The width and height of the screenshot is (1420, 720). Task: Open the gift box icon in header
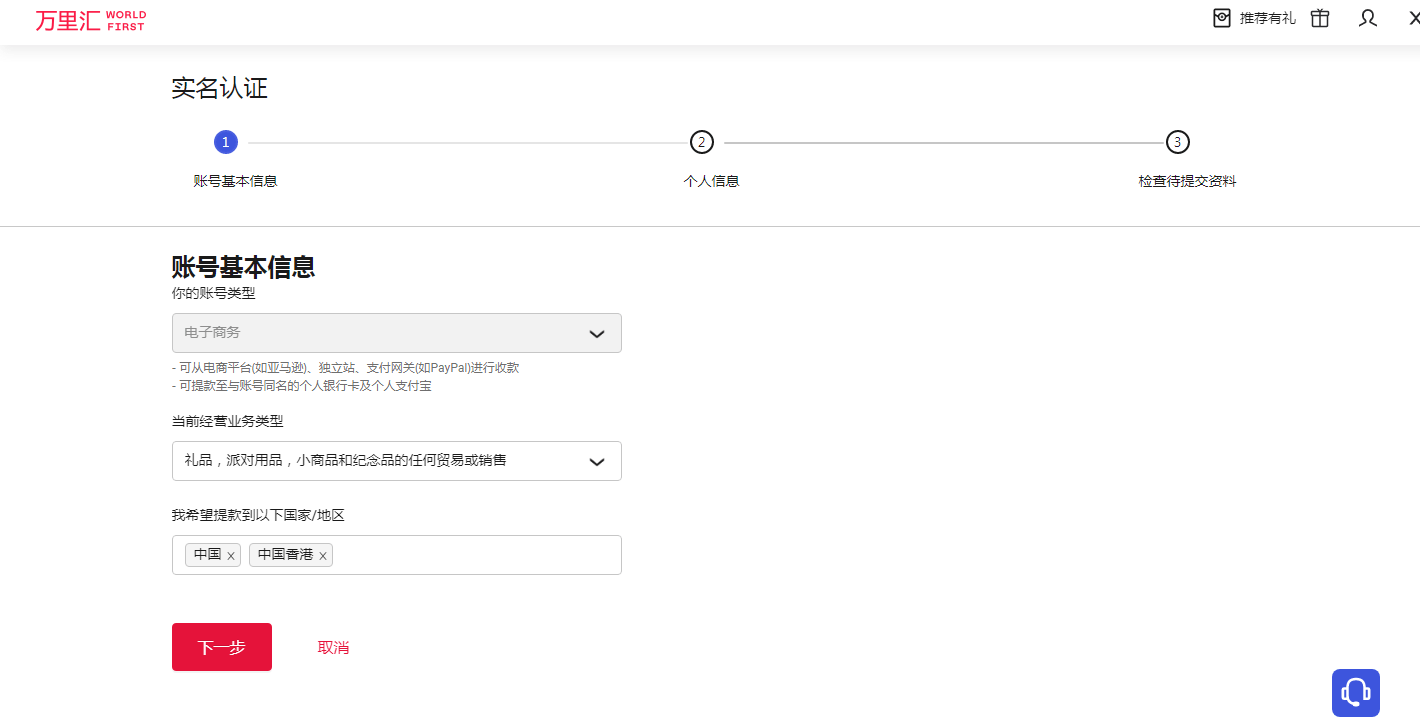click(x=1320, y=18)
